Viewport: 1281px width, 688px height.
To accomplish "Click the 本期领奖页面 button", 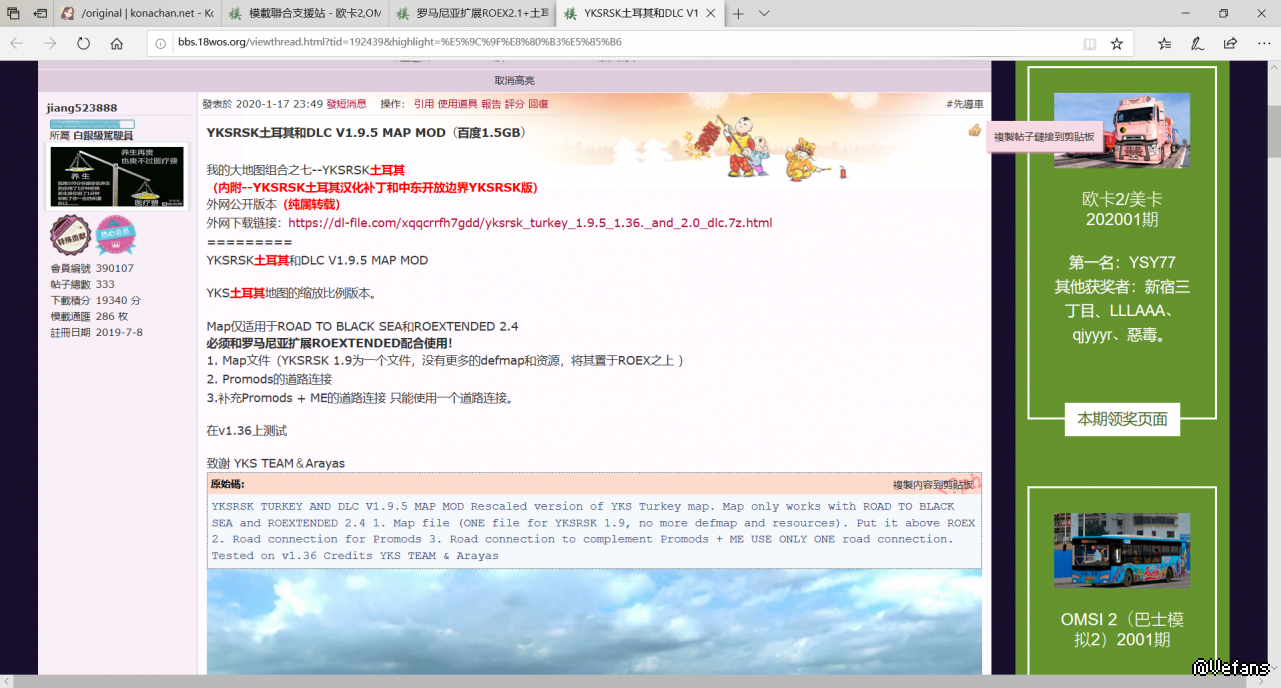I will (x=1122, y=419).
